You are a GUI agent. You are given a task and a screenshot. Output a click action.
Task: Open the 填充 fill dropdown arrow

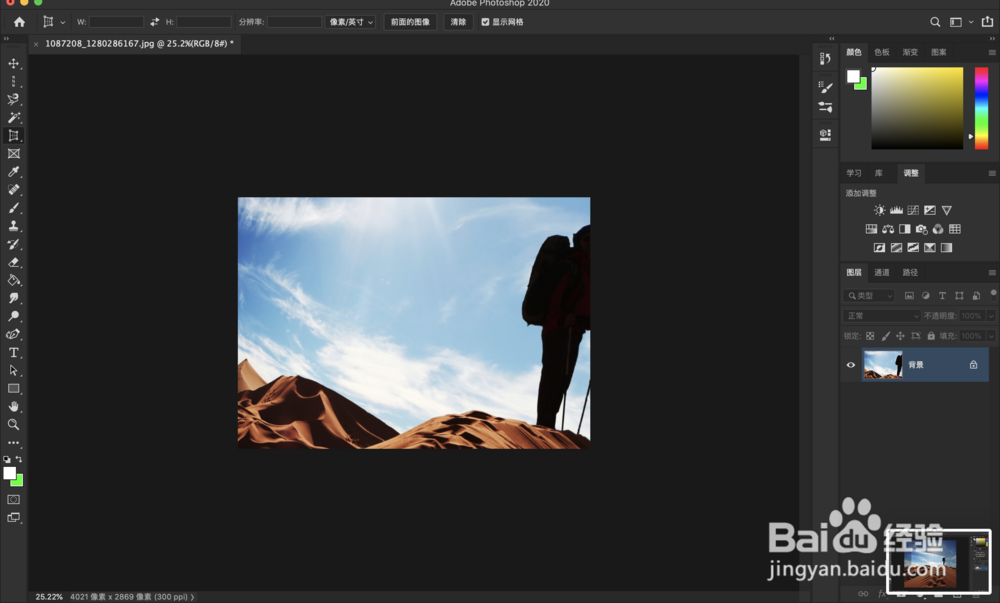coord(991,336)
